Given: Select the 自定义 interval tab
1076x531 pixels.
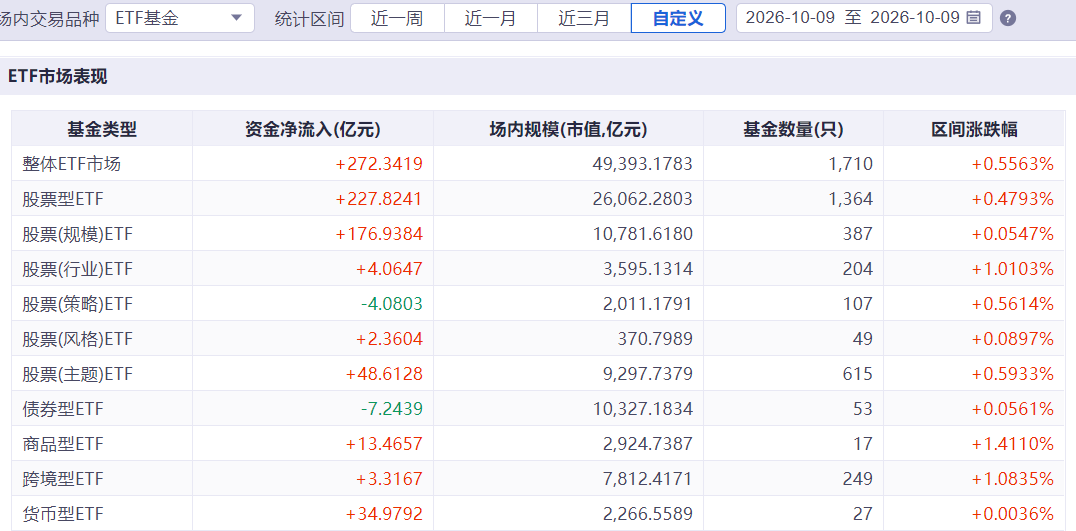Looking at the screenshot, I should tap(678, 18).
